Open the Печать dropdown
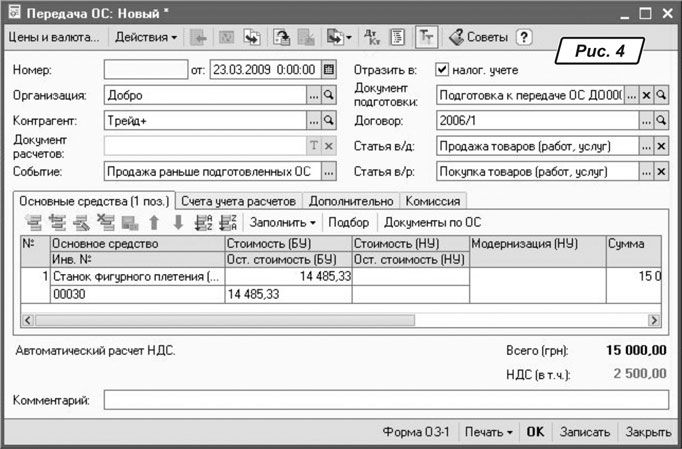The image size is (682, 449). click(x=489, y=432)
